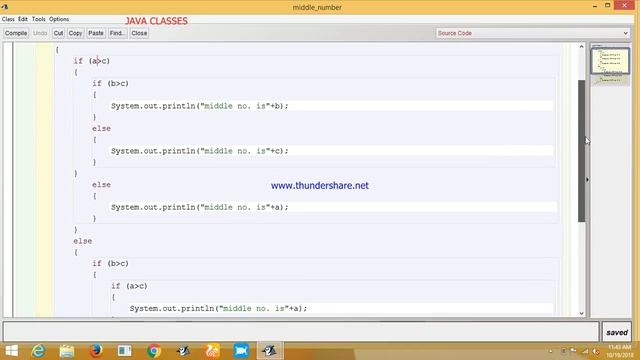Screen dimensions: 640x360
Task: Open first BlueJ bird icon in taskbar
Action: pyautogui.click(x=183, y=351)
